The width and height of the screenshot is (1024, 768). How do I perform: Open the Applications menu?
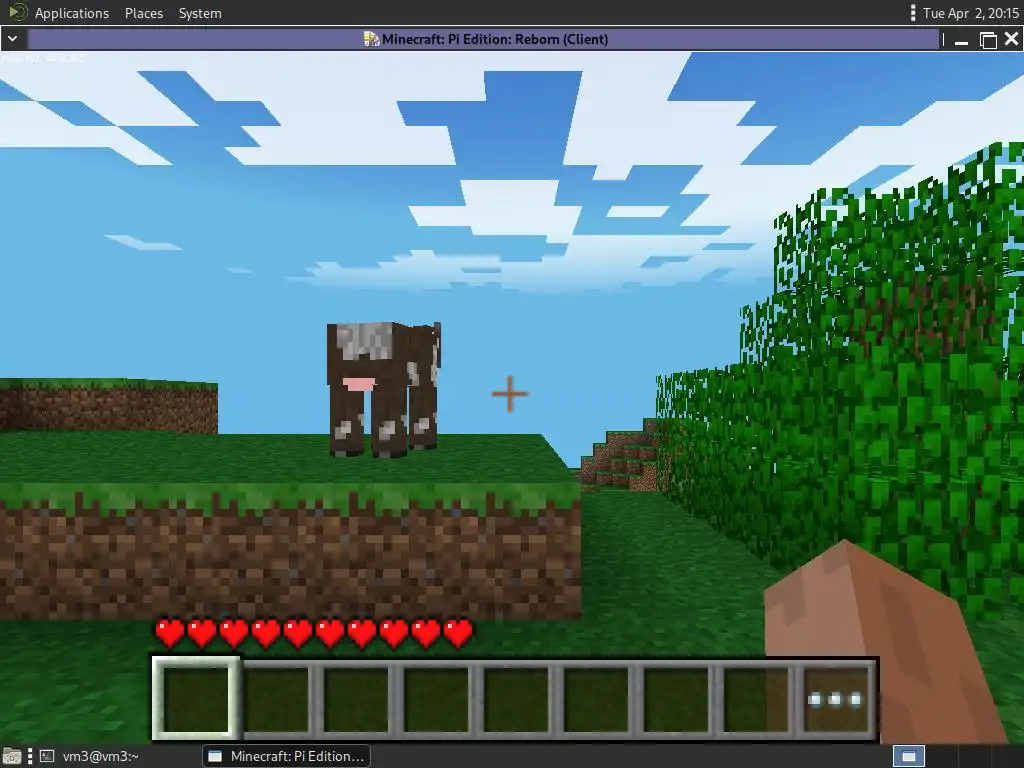[72, 13]
